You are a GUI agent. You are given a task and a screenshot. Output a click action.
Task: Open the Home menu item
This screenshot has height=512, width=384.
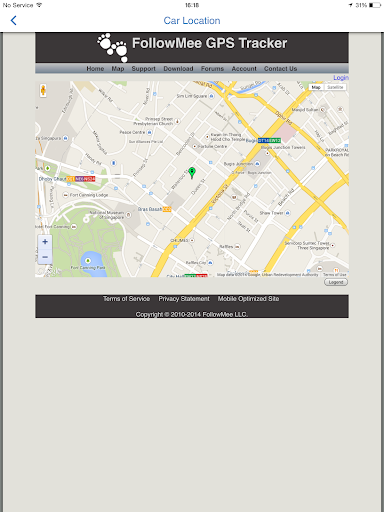(x=95, y=69)
